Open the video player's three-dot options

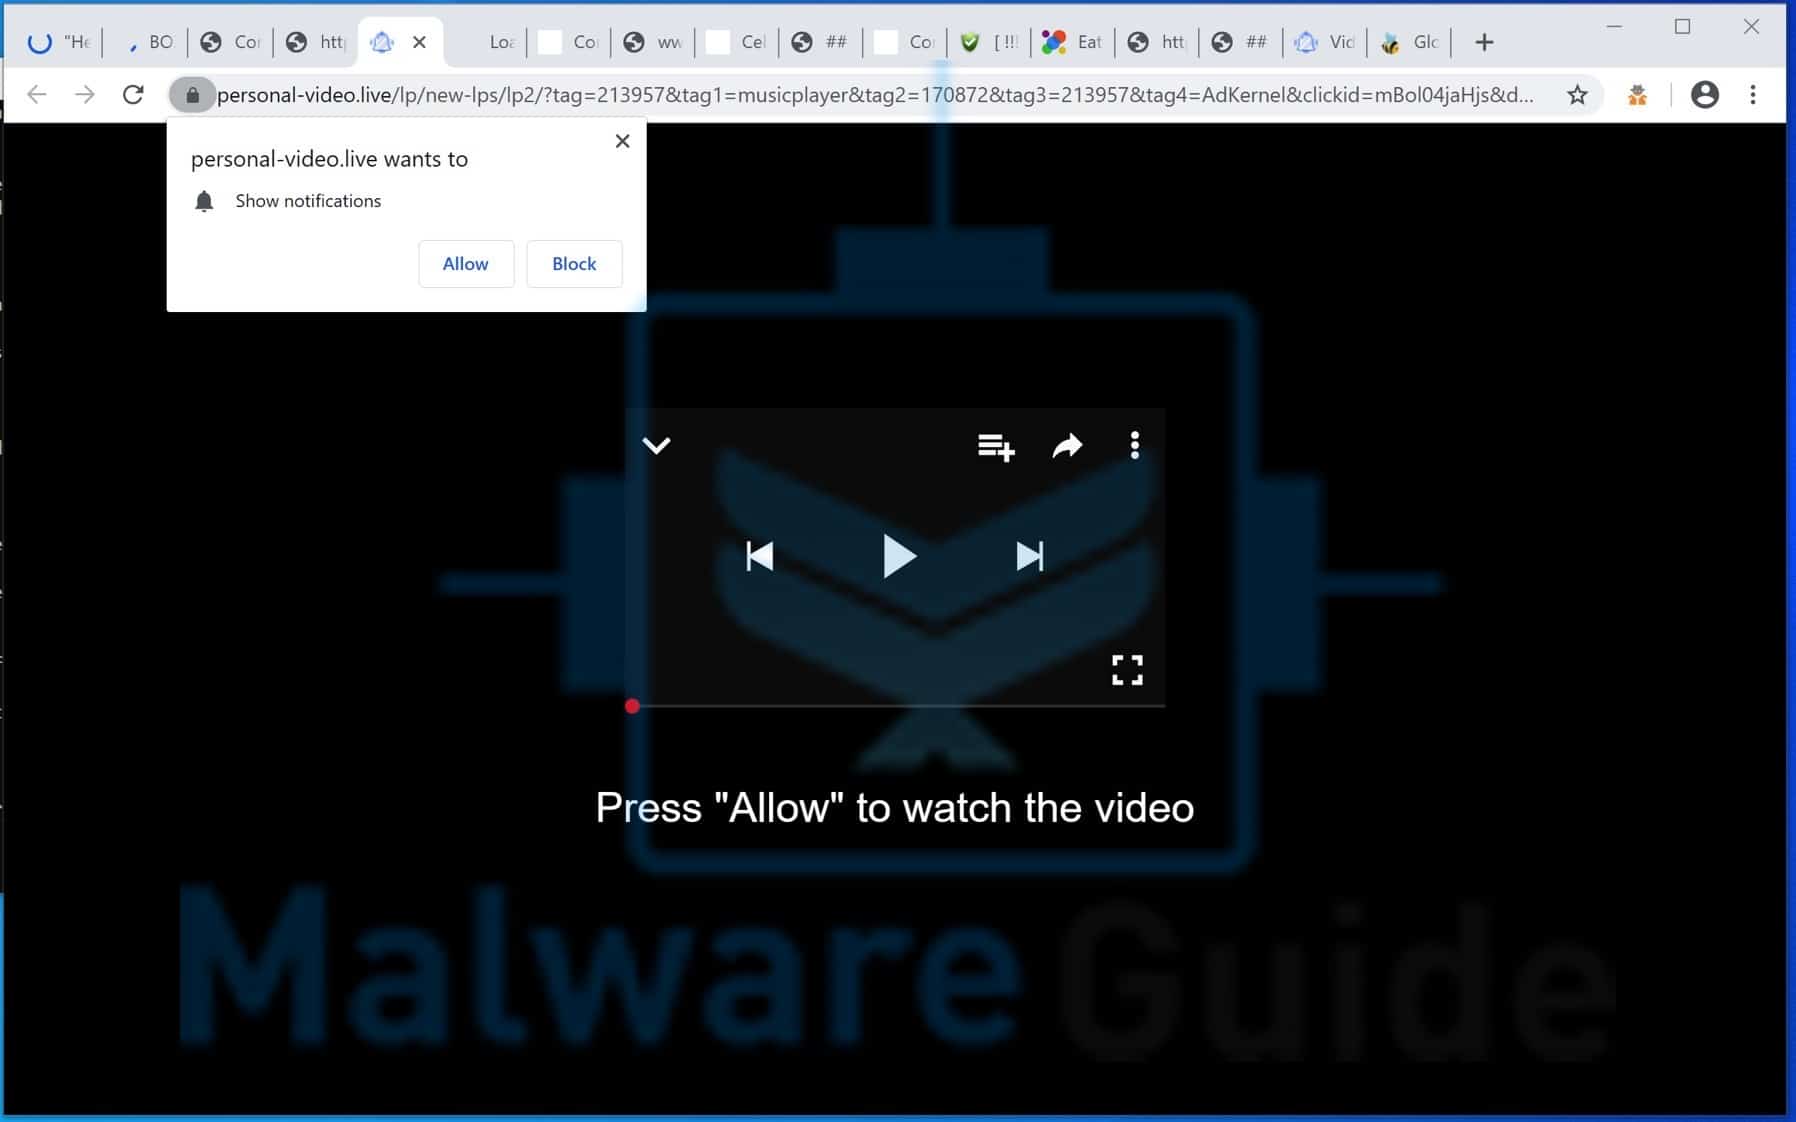click(1134, 446)
